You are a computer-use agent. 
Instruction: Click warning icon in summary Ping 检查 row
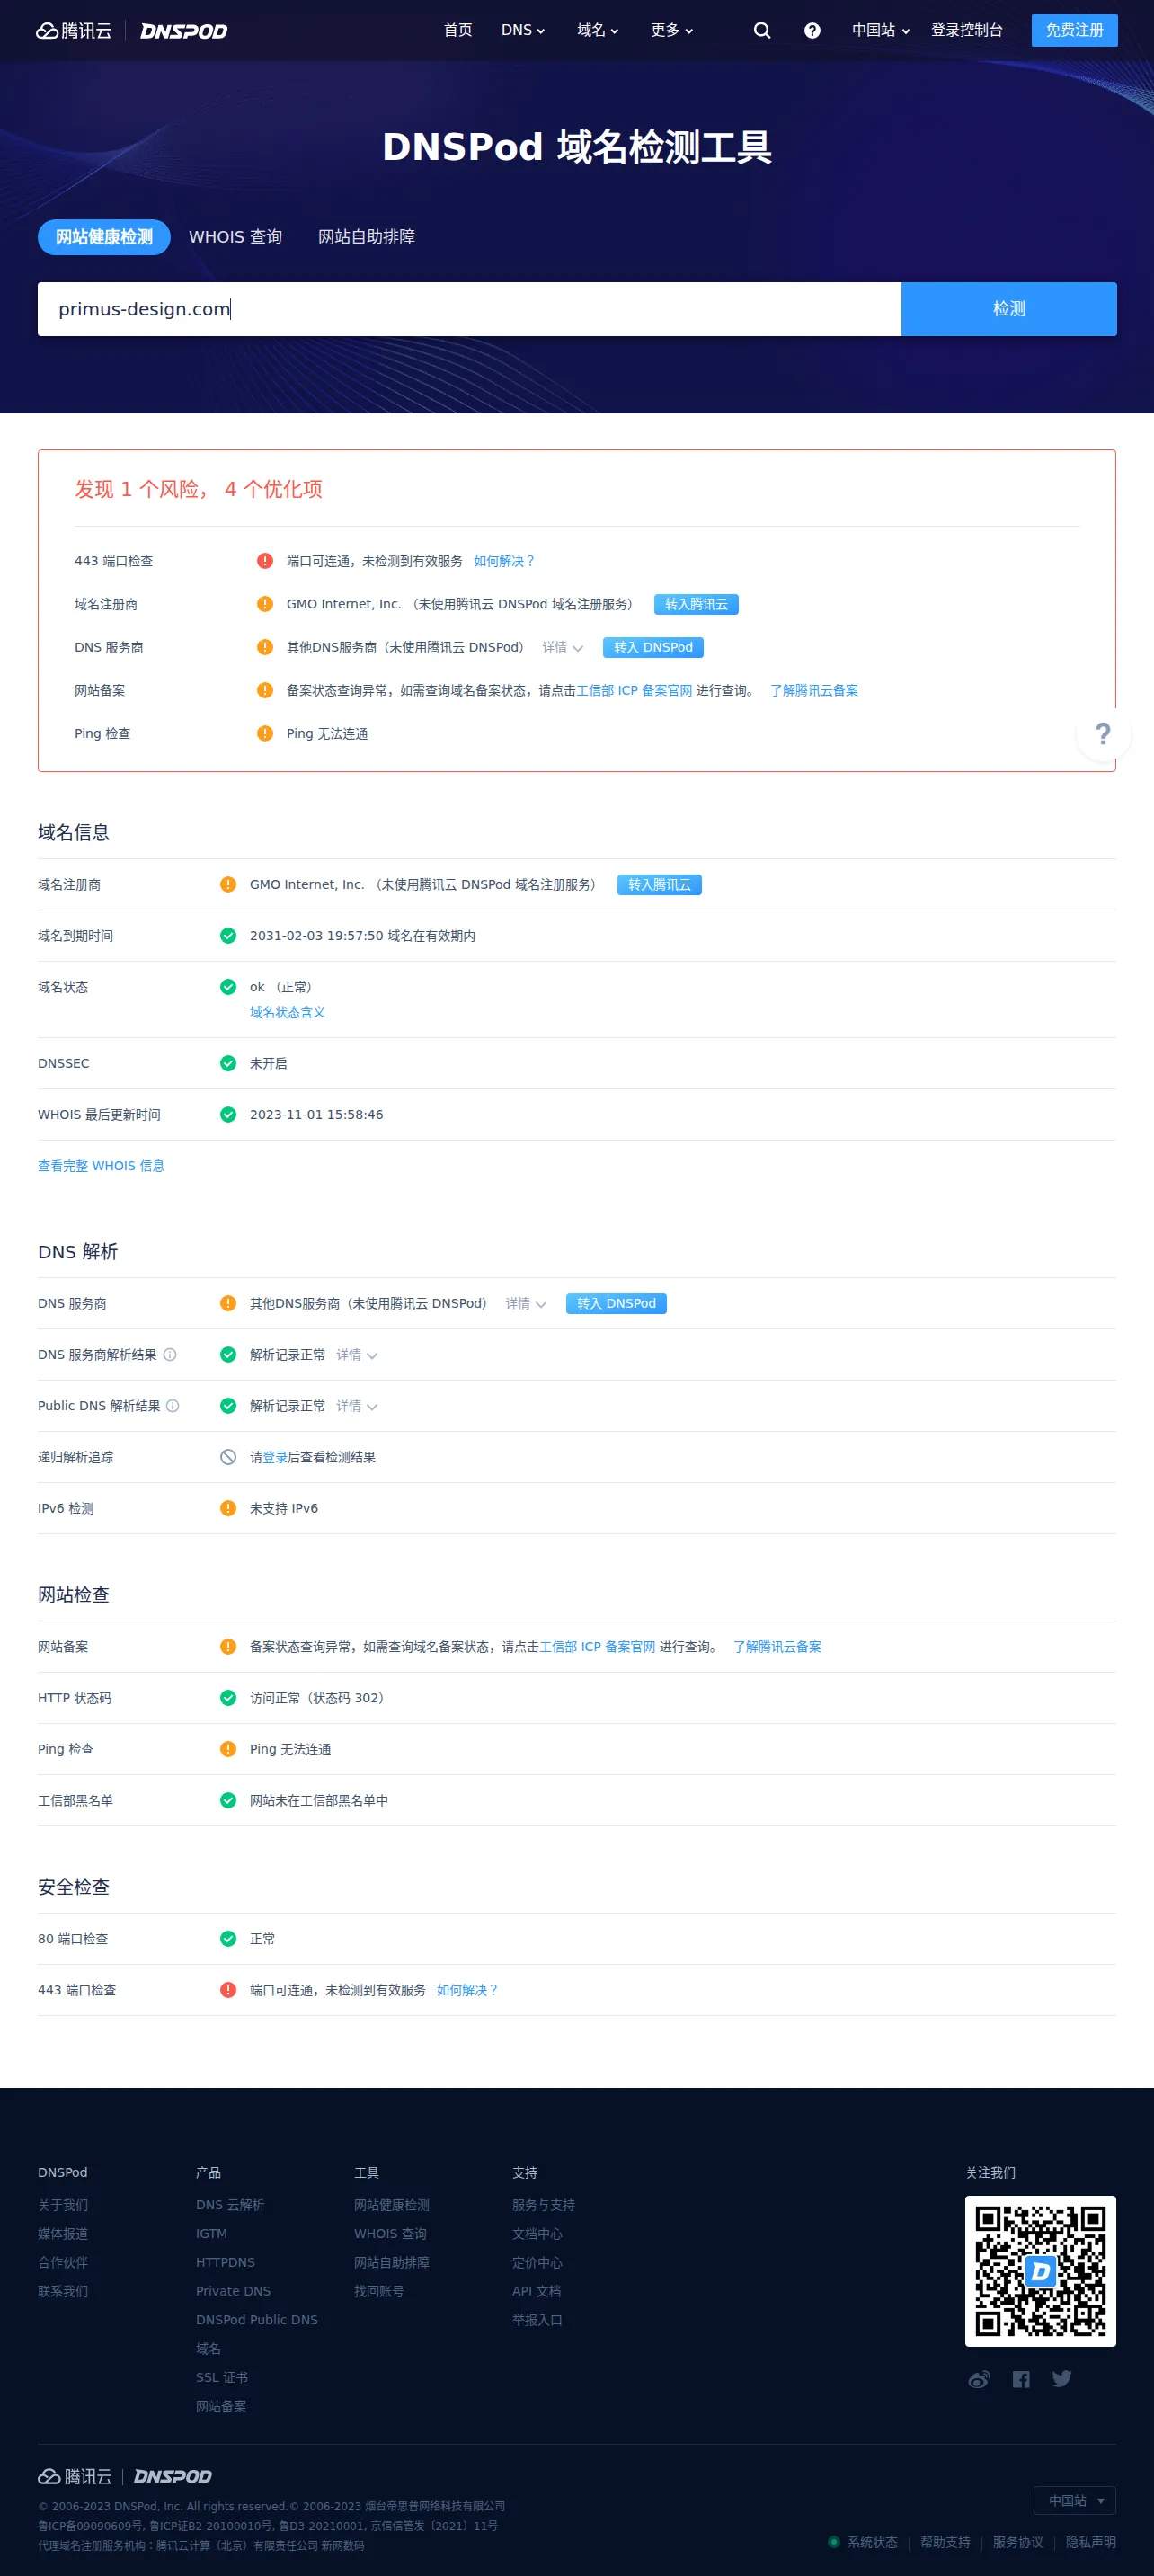[x=265, y=733]
